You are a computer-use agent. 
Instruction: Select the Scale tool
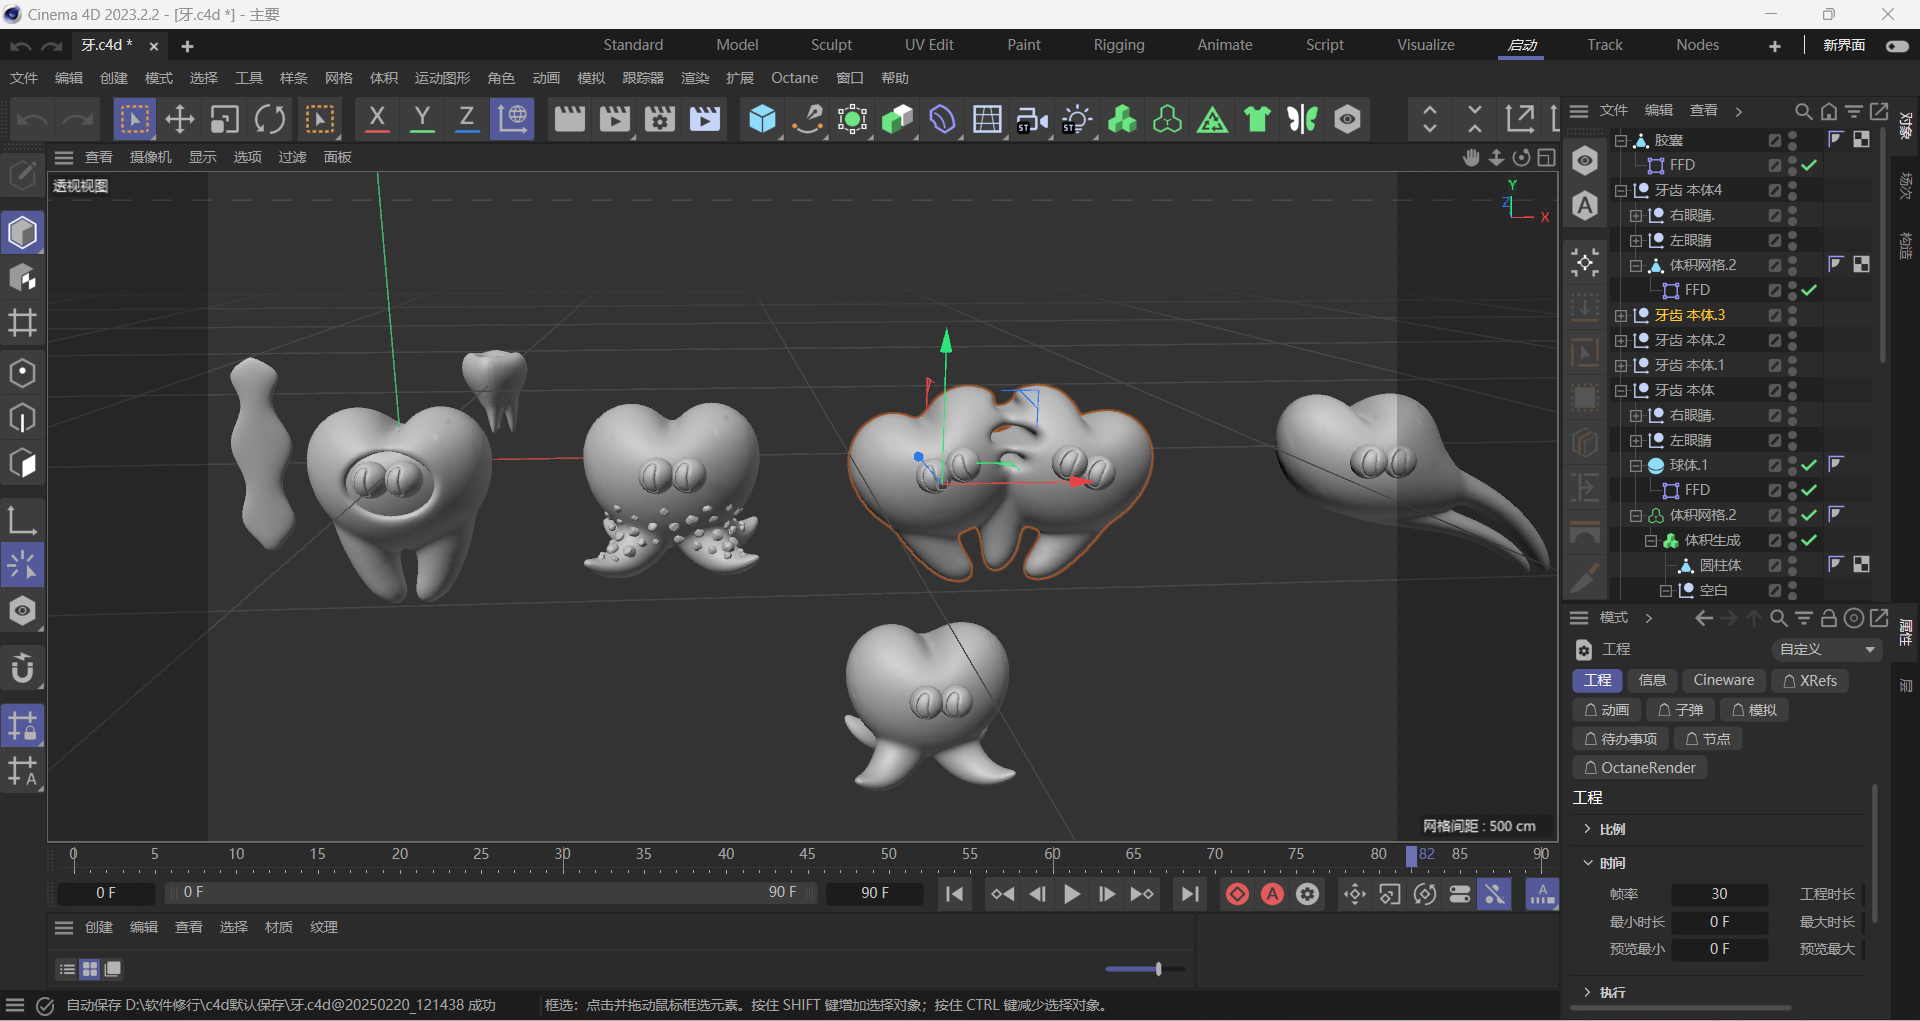(224, 120)
